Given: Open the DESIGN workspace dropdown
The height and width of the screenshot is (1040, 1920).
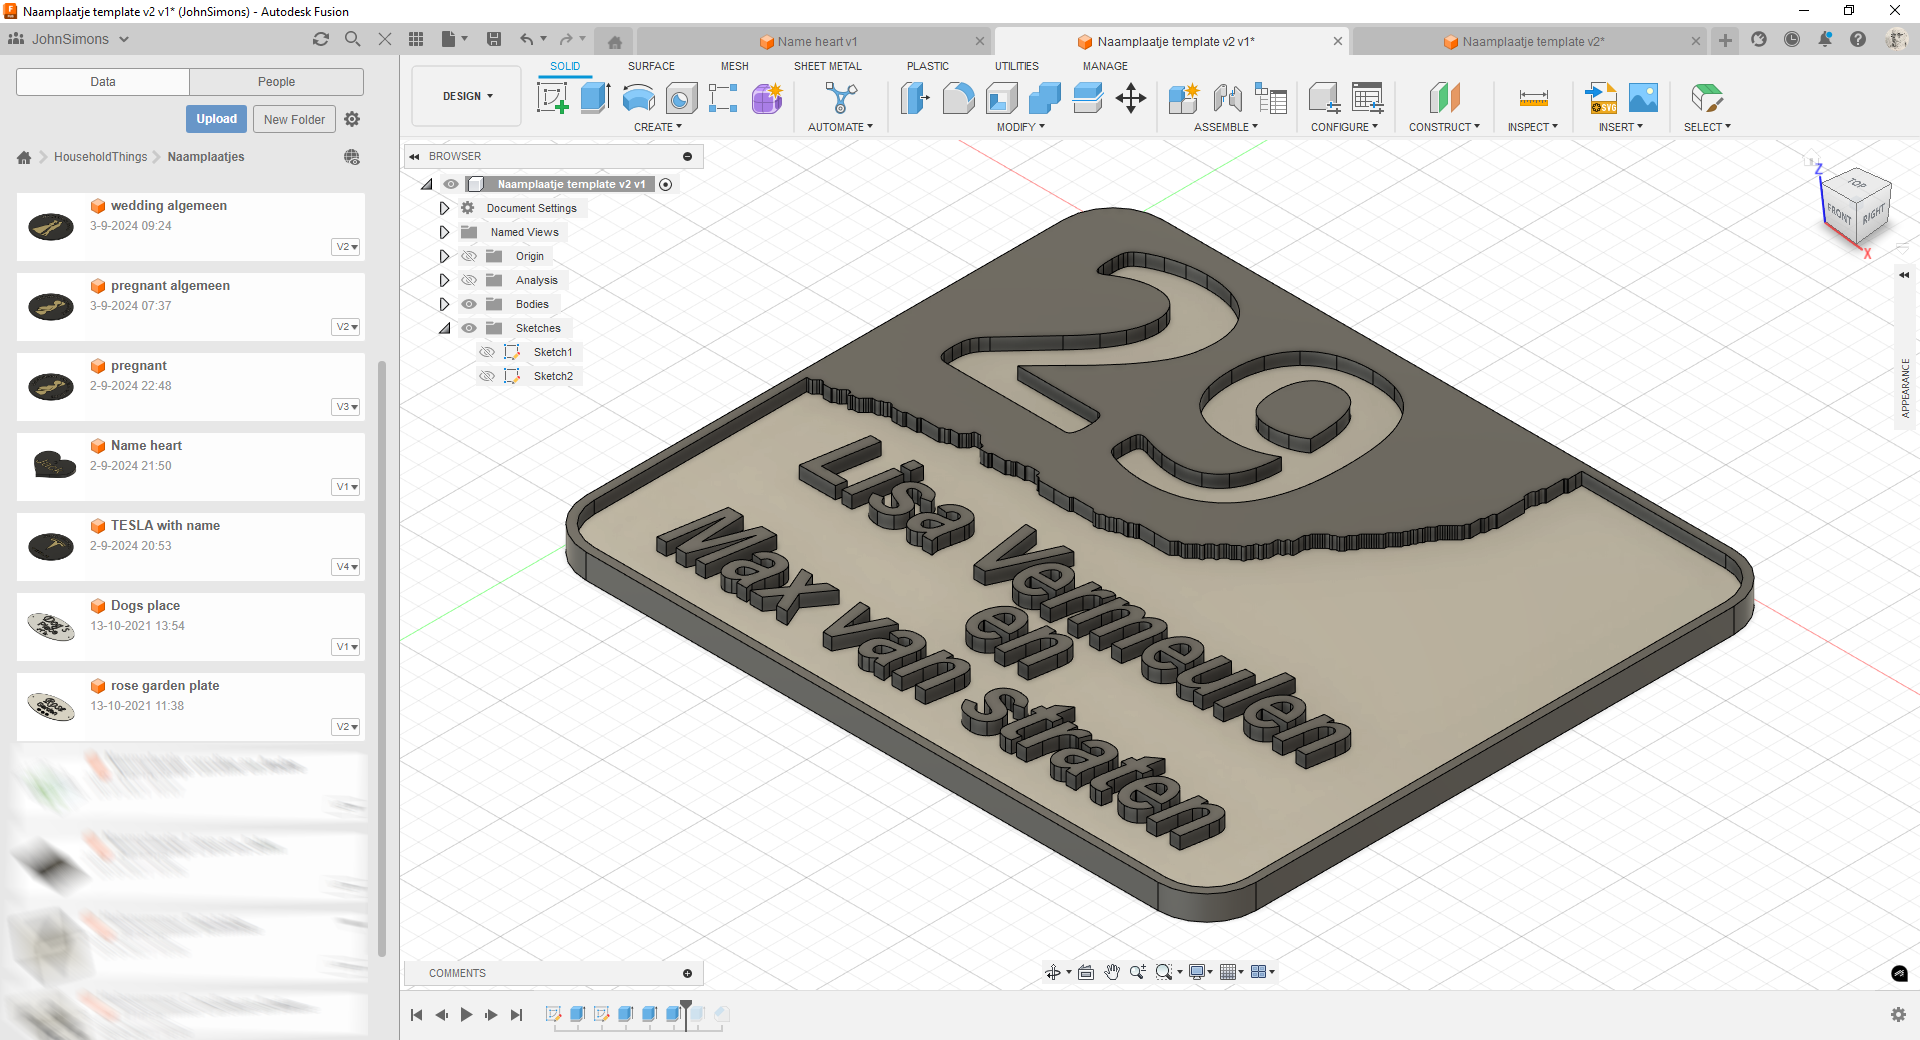Looking at the screenshot, I should point(467,96).
